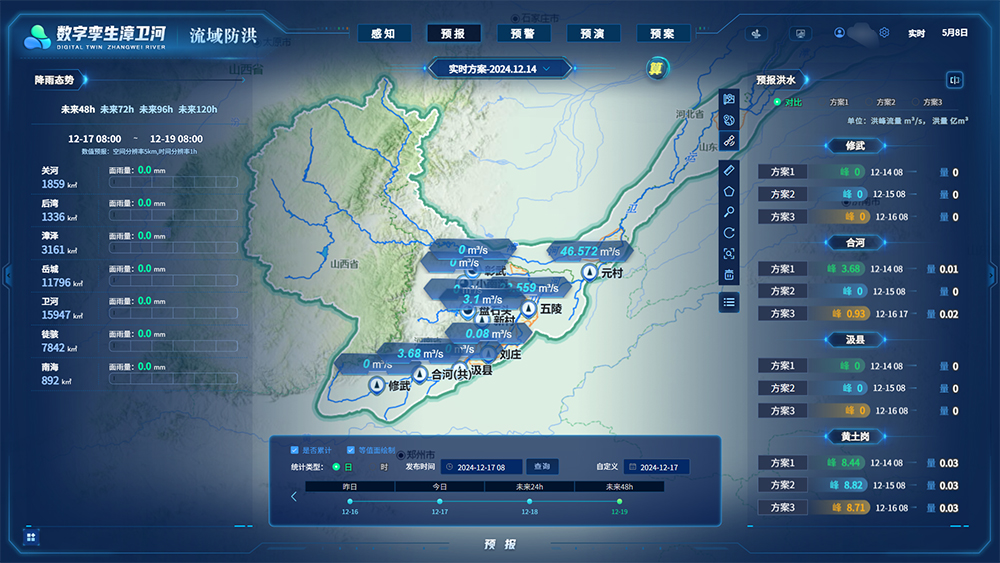Open the 实时方案-2024.12.14 dropdown
The width and height of the screenshot is (1000, 563).
pos(499,69)
